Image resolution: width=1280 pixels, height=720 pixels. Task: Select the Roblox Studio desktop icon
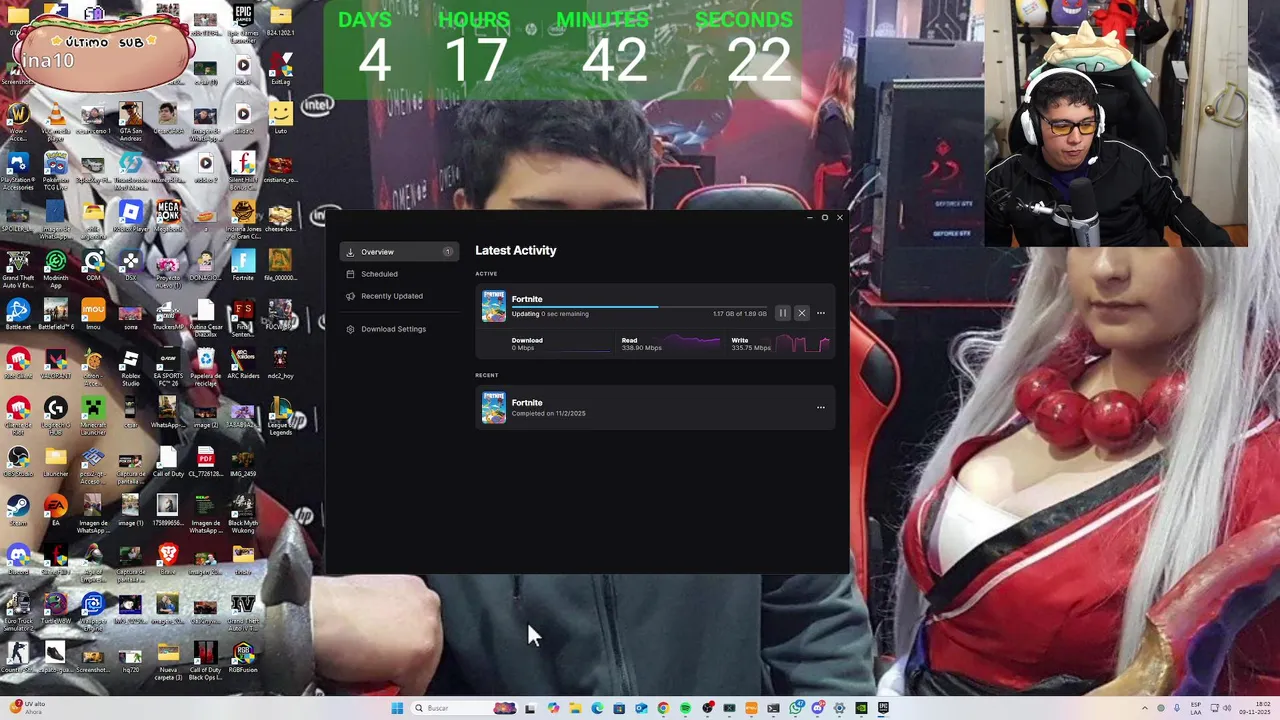pyautogui.click(x=131, y=367)
